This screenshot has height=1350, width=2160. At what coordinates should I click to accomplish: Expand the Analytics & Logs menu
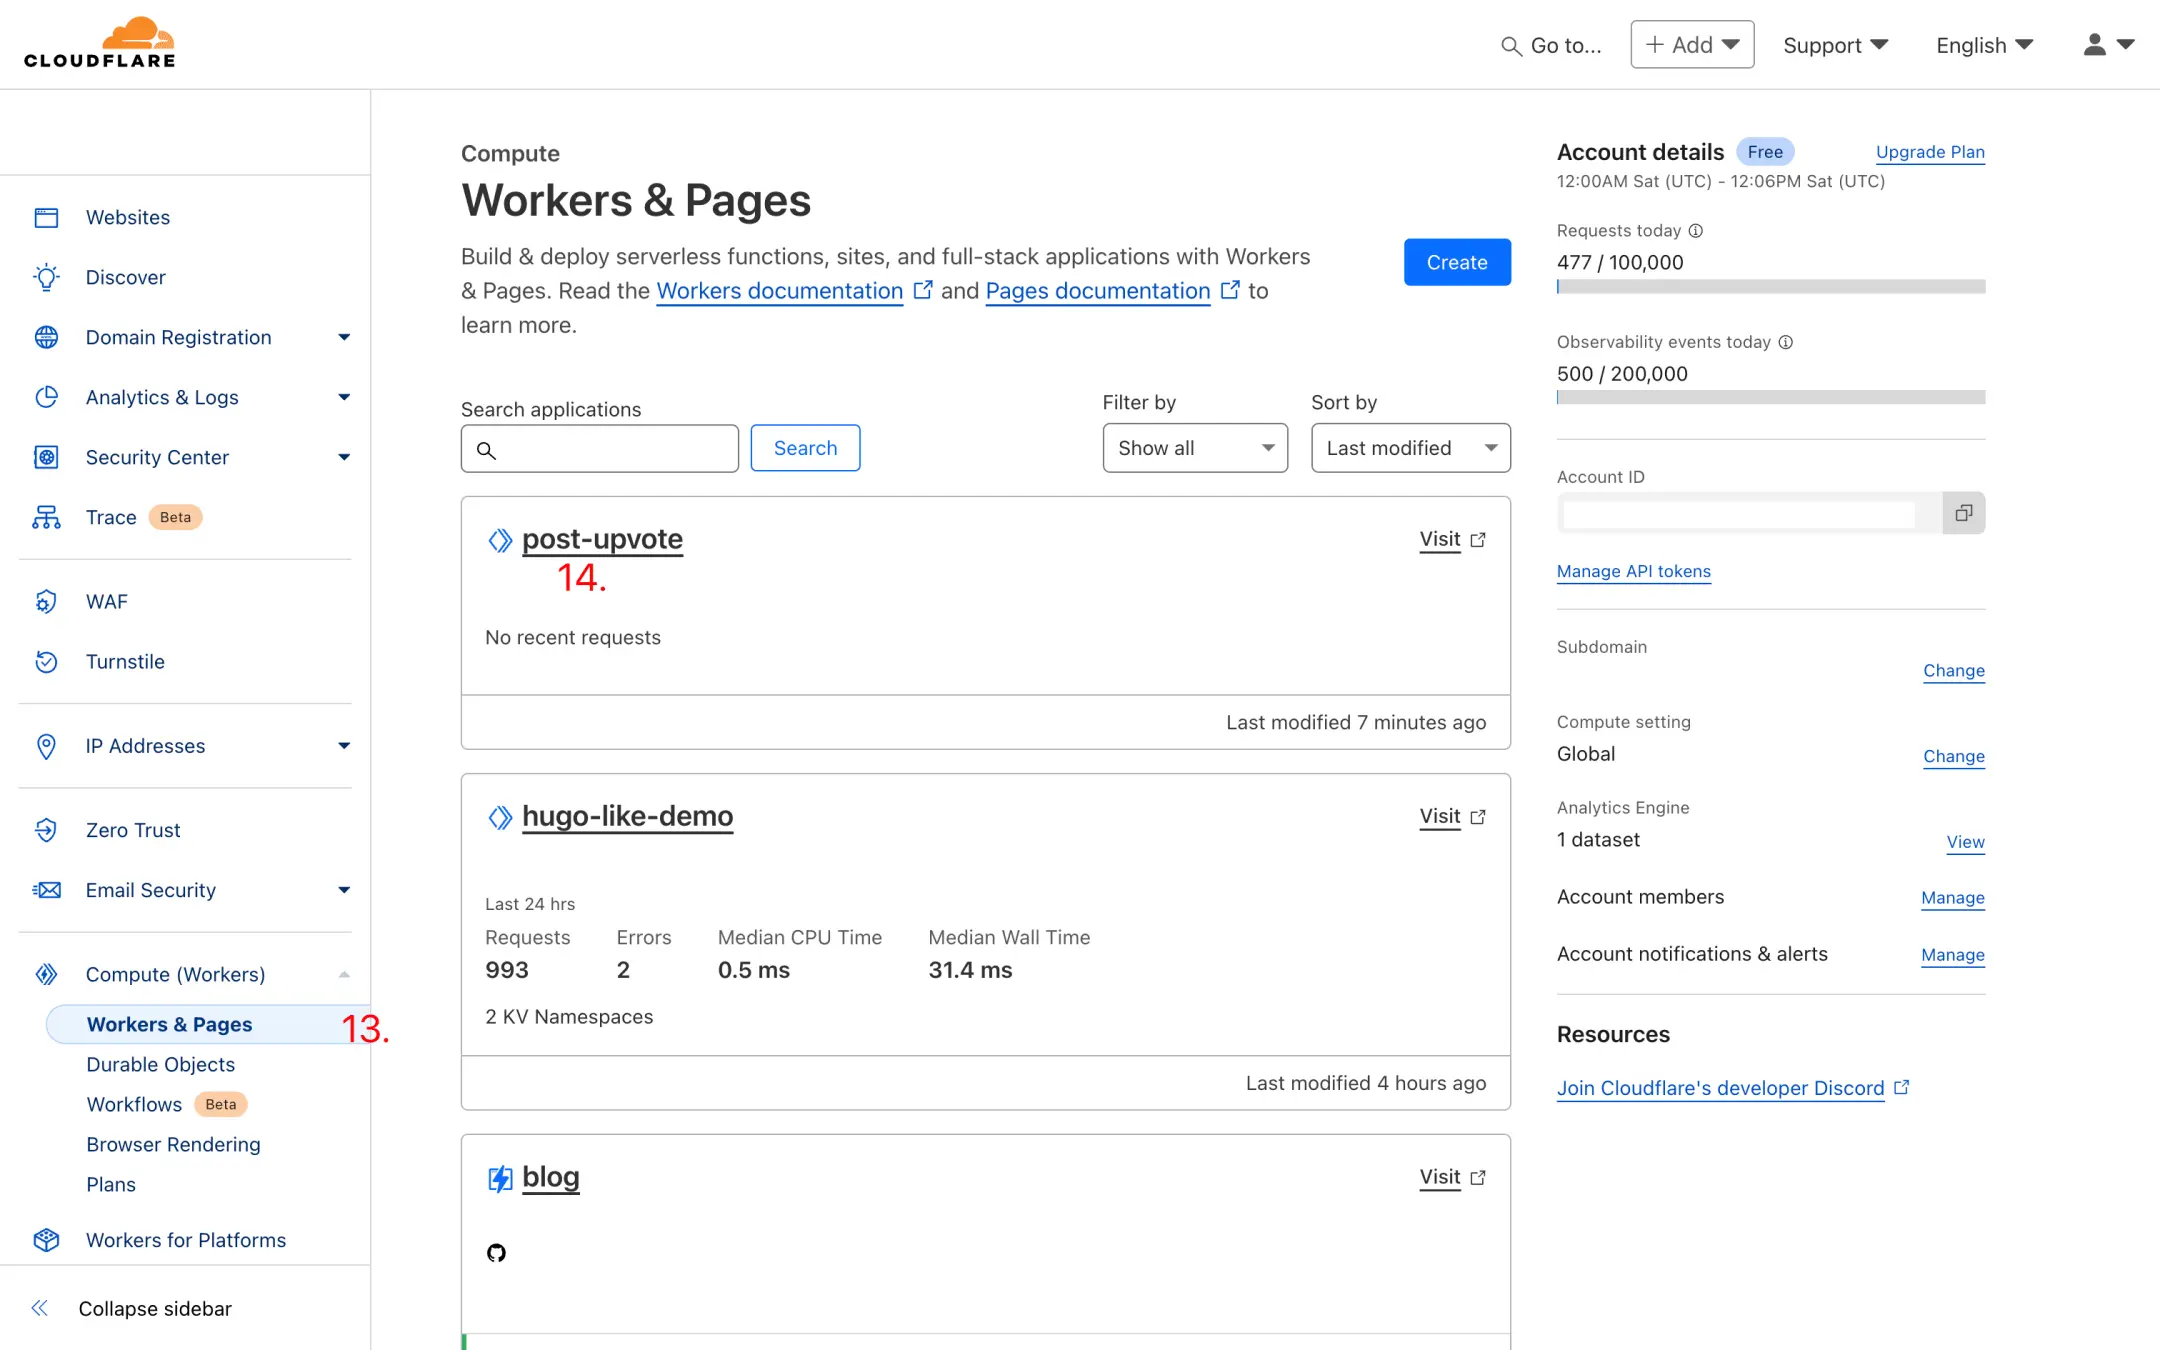(x=344, y=397)
